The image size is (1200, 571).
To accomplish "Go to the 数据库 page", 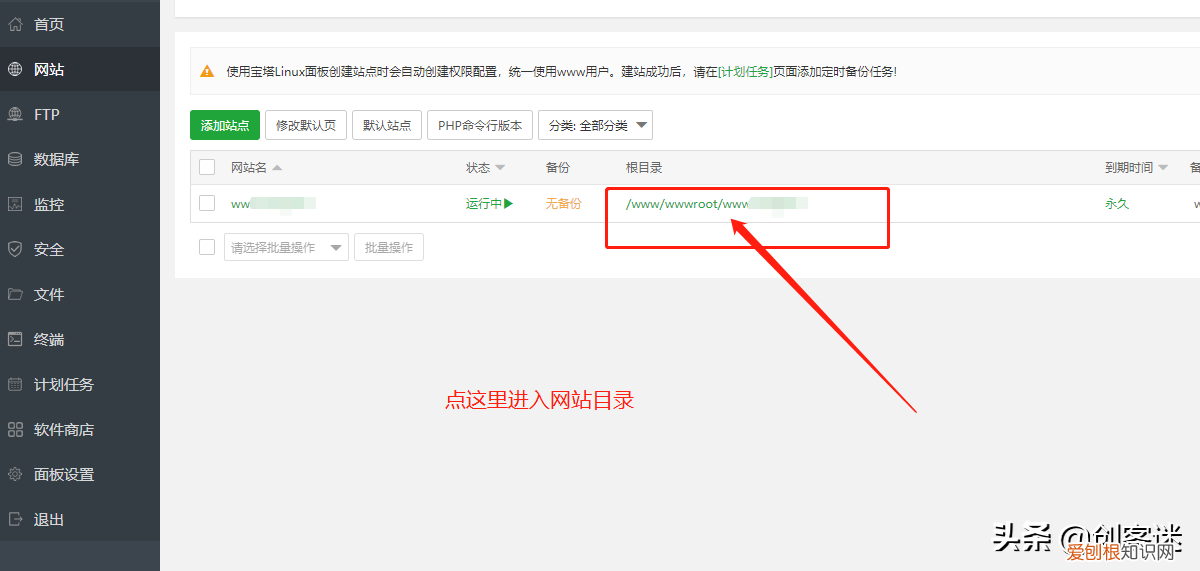I will 57,159.
